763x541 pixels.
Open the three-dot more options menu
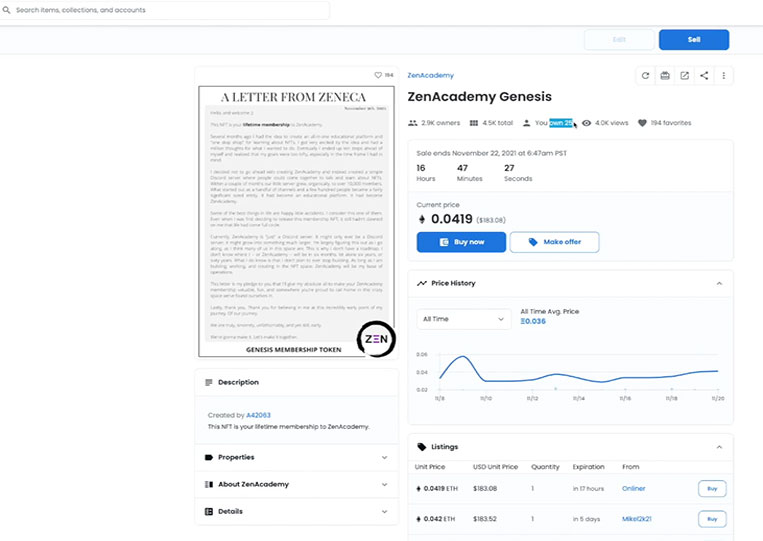(x=724, y=75)
